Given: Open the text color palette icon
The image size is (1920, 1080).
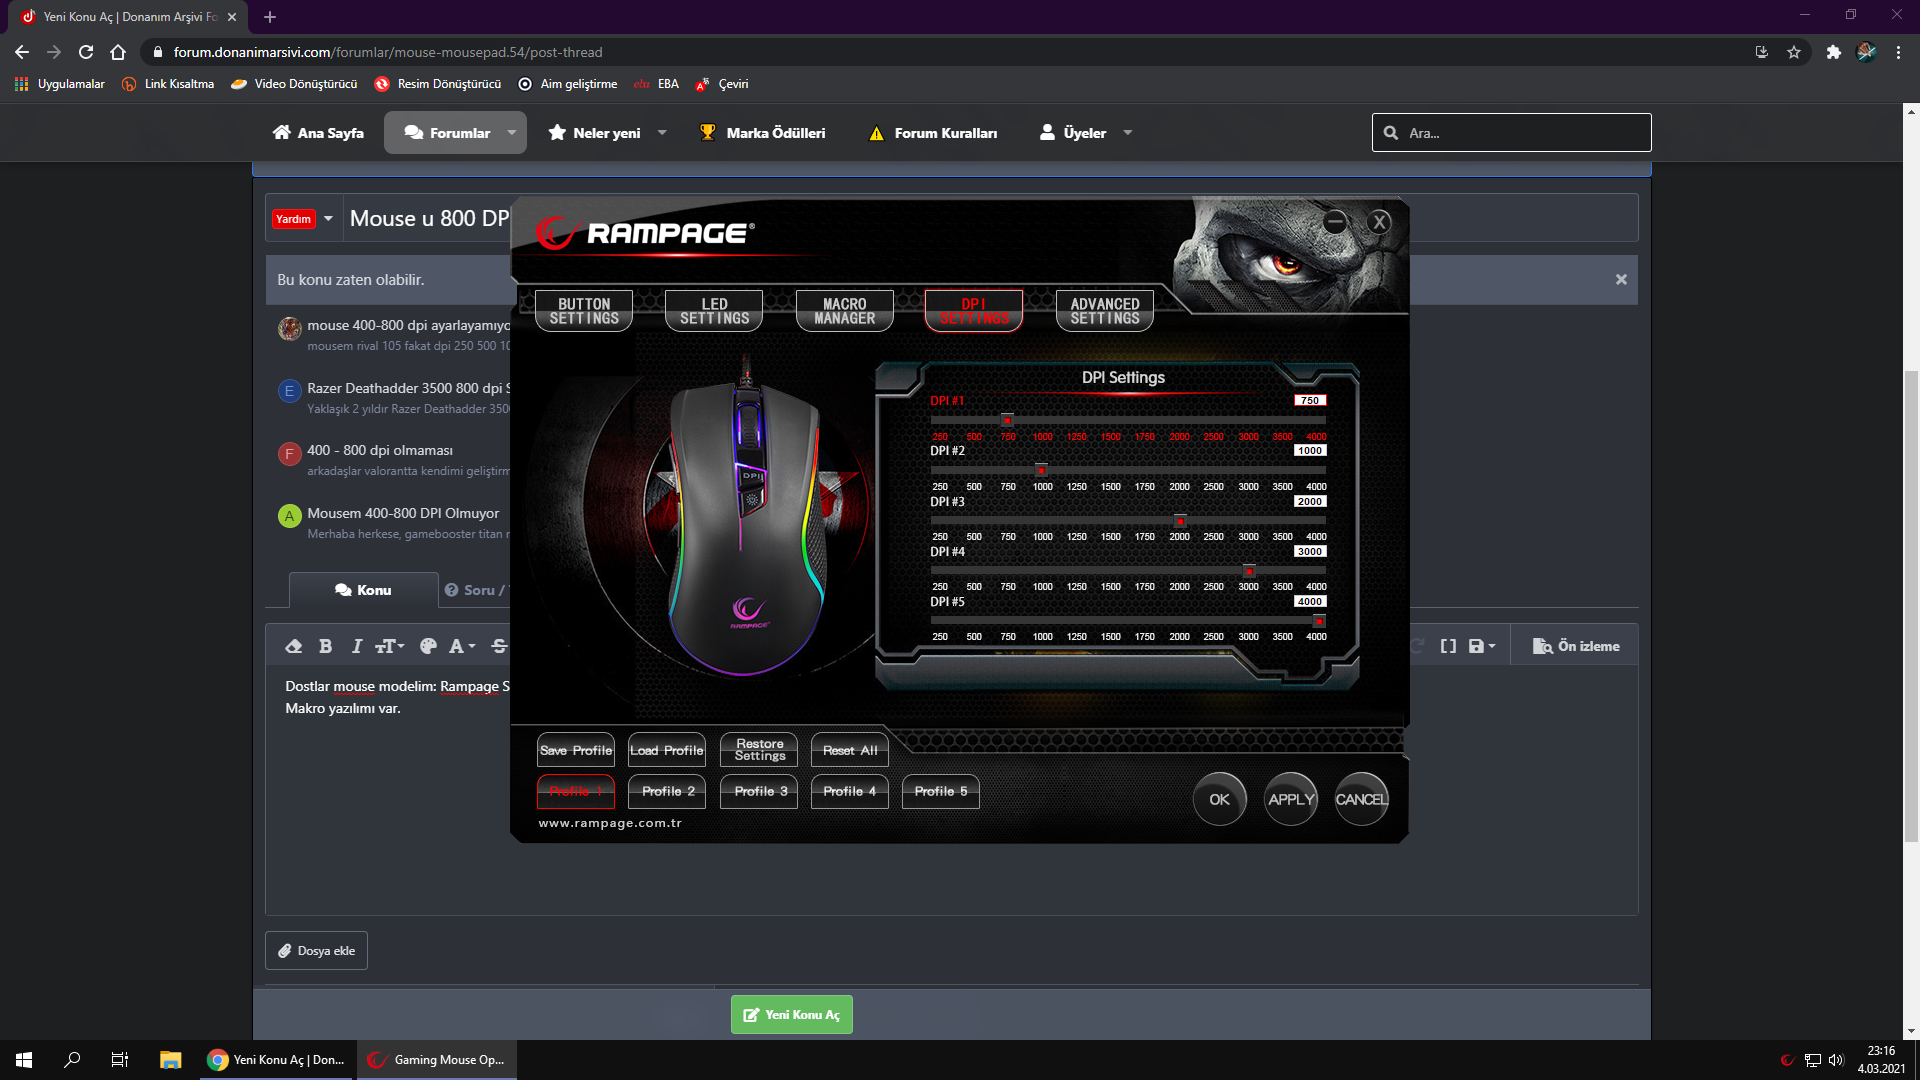Looking at the screenshot, I should (x=428, y=646).
